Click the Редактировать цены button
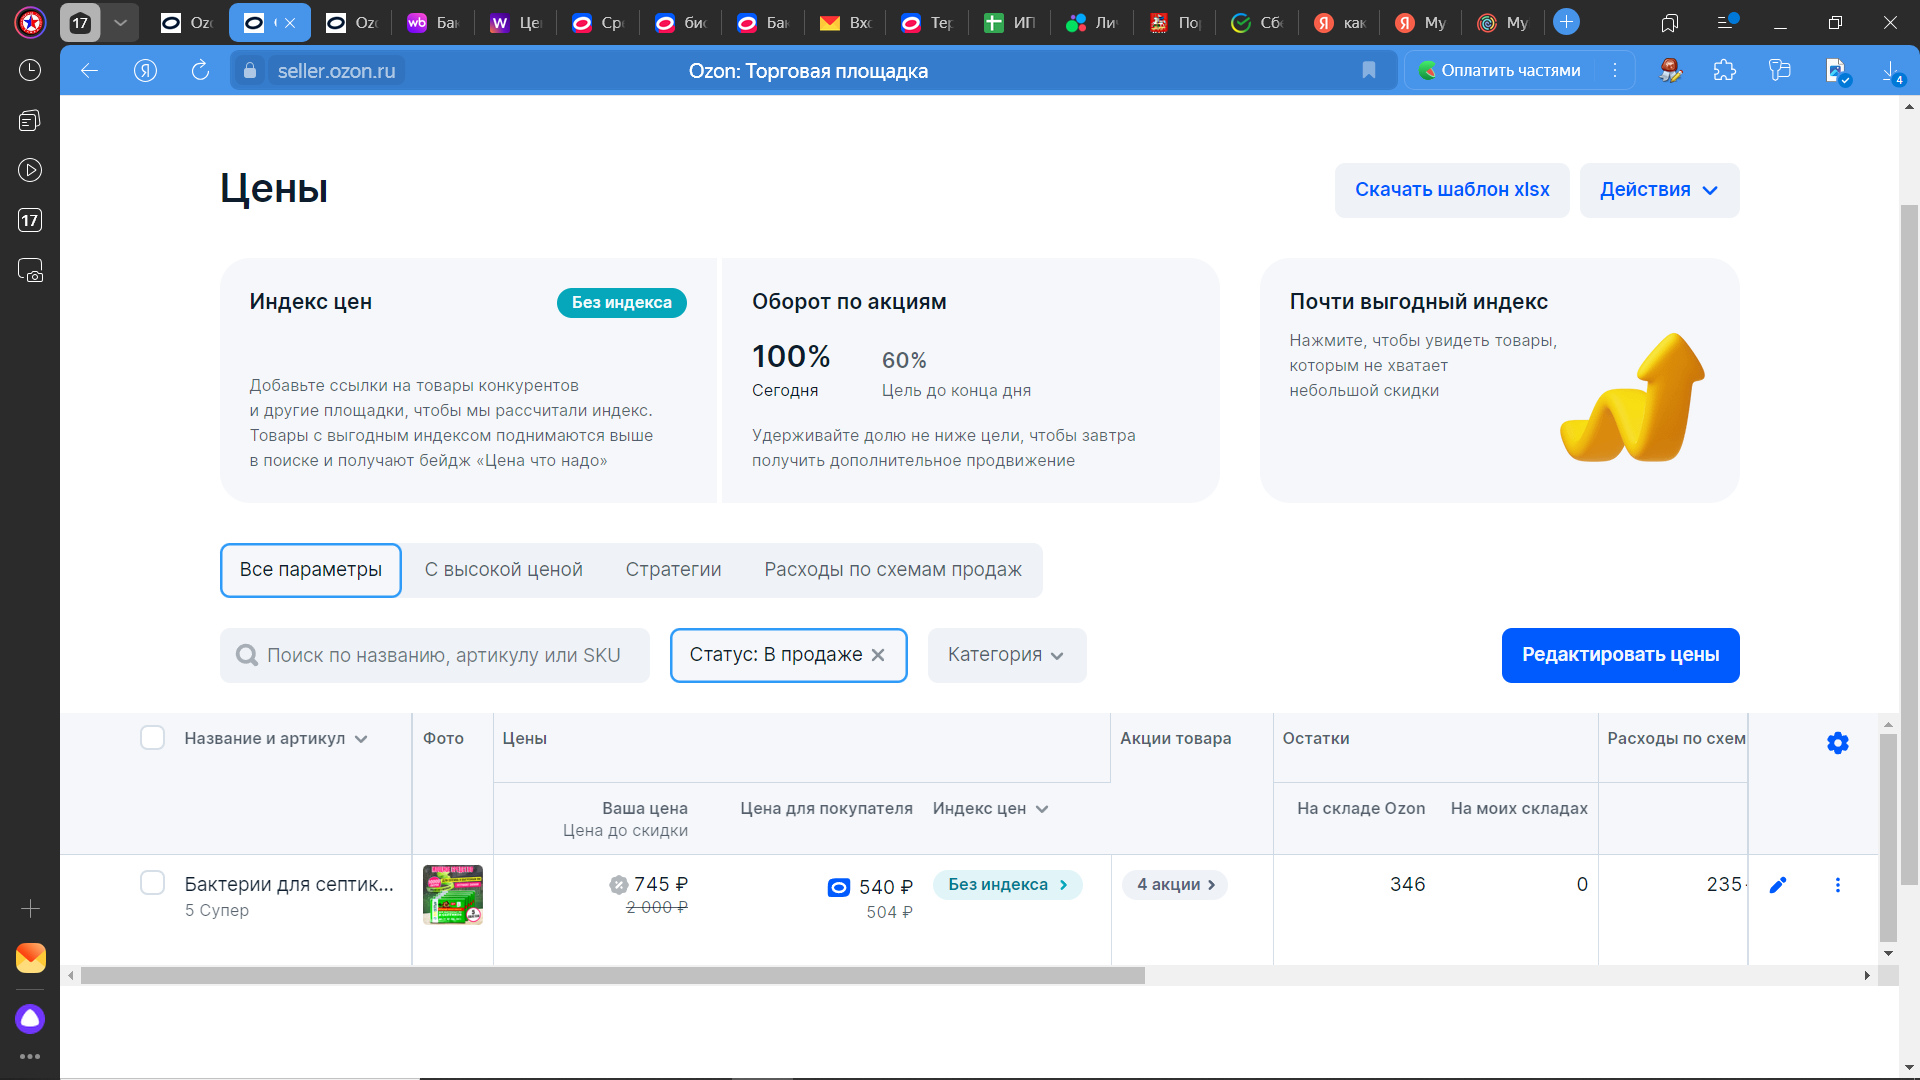The height and width of the screenshot is (1080, 1920). 1620,655
